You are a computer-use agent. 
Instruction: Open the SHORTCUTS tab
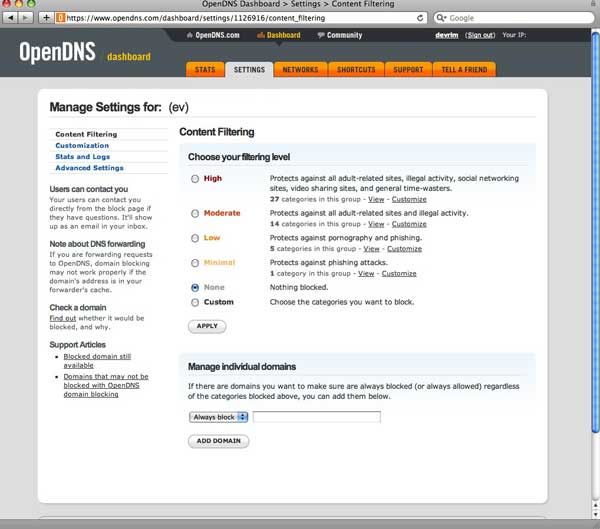click(356, 70)
